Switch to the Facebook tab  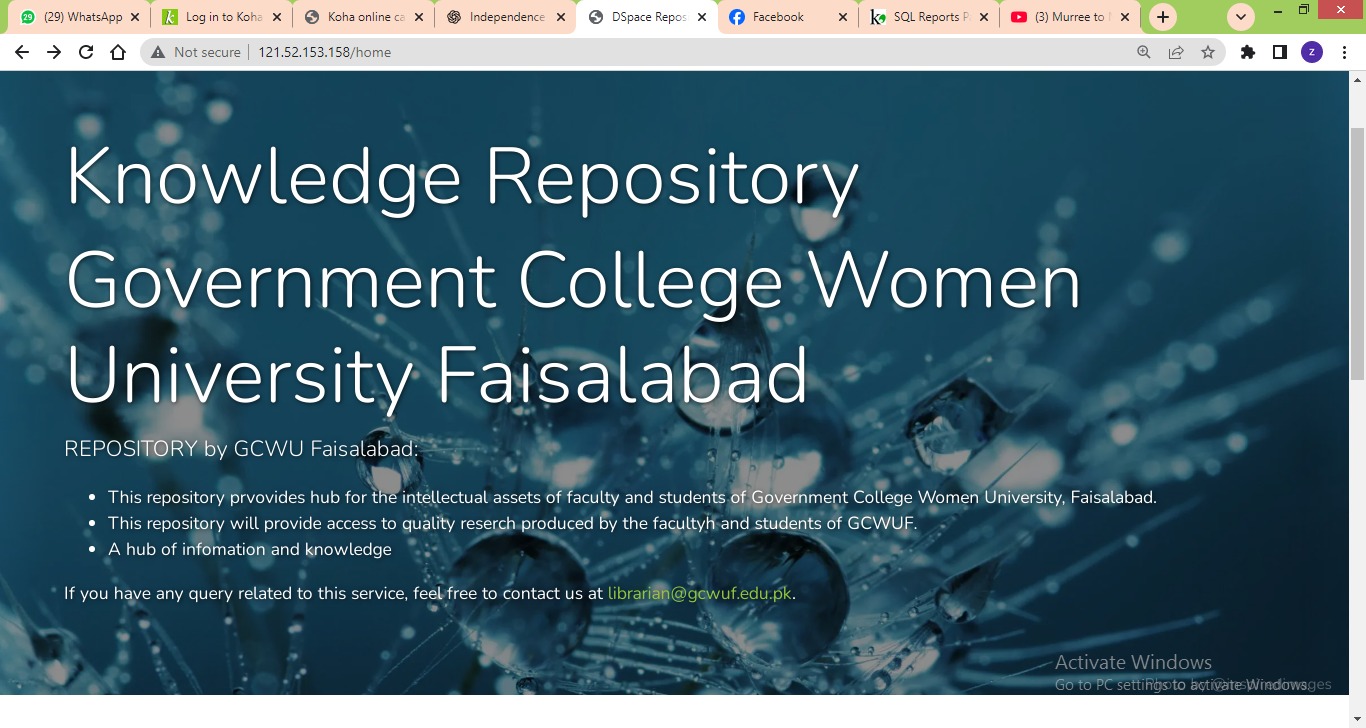(x=790, y=17)
